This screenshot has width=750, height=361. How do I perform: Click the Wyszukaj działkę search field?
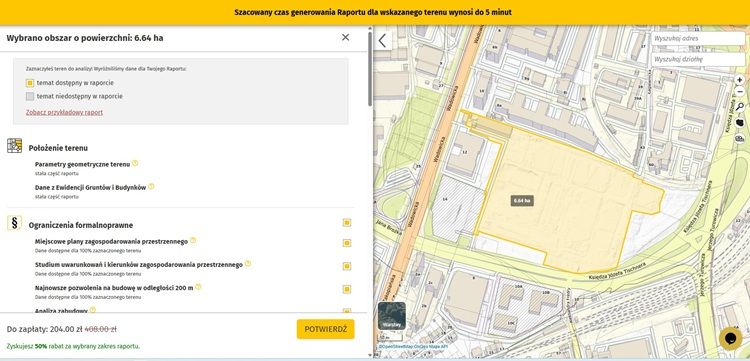(x=698, y=59)
